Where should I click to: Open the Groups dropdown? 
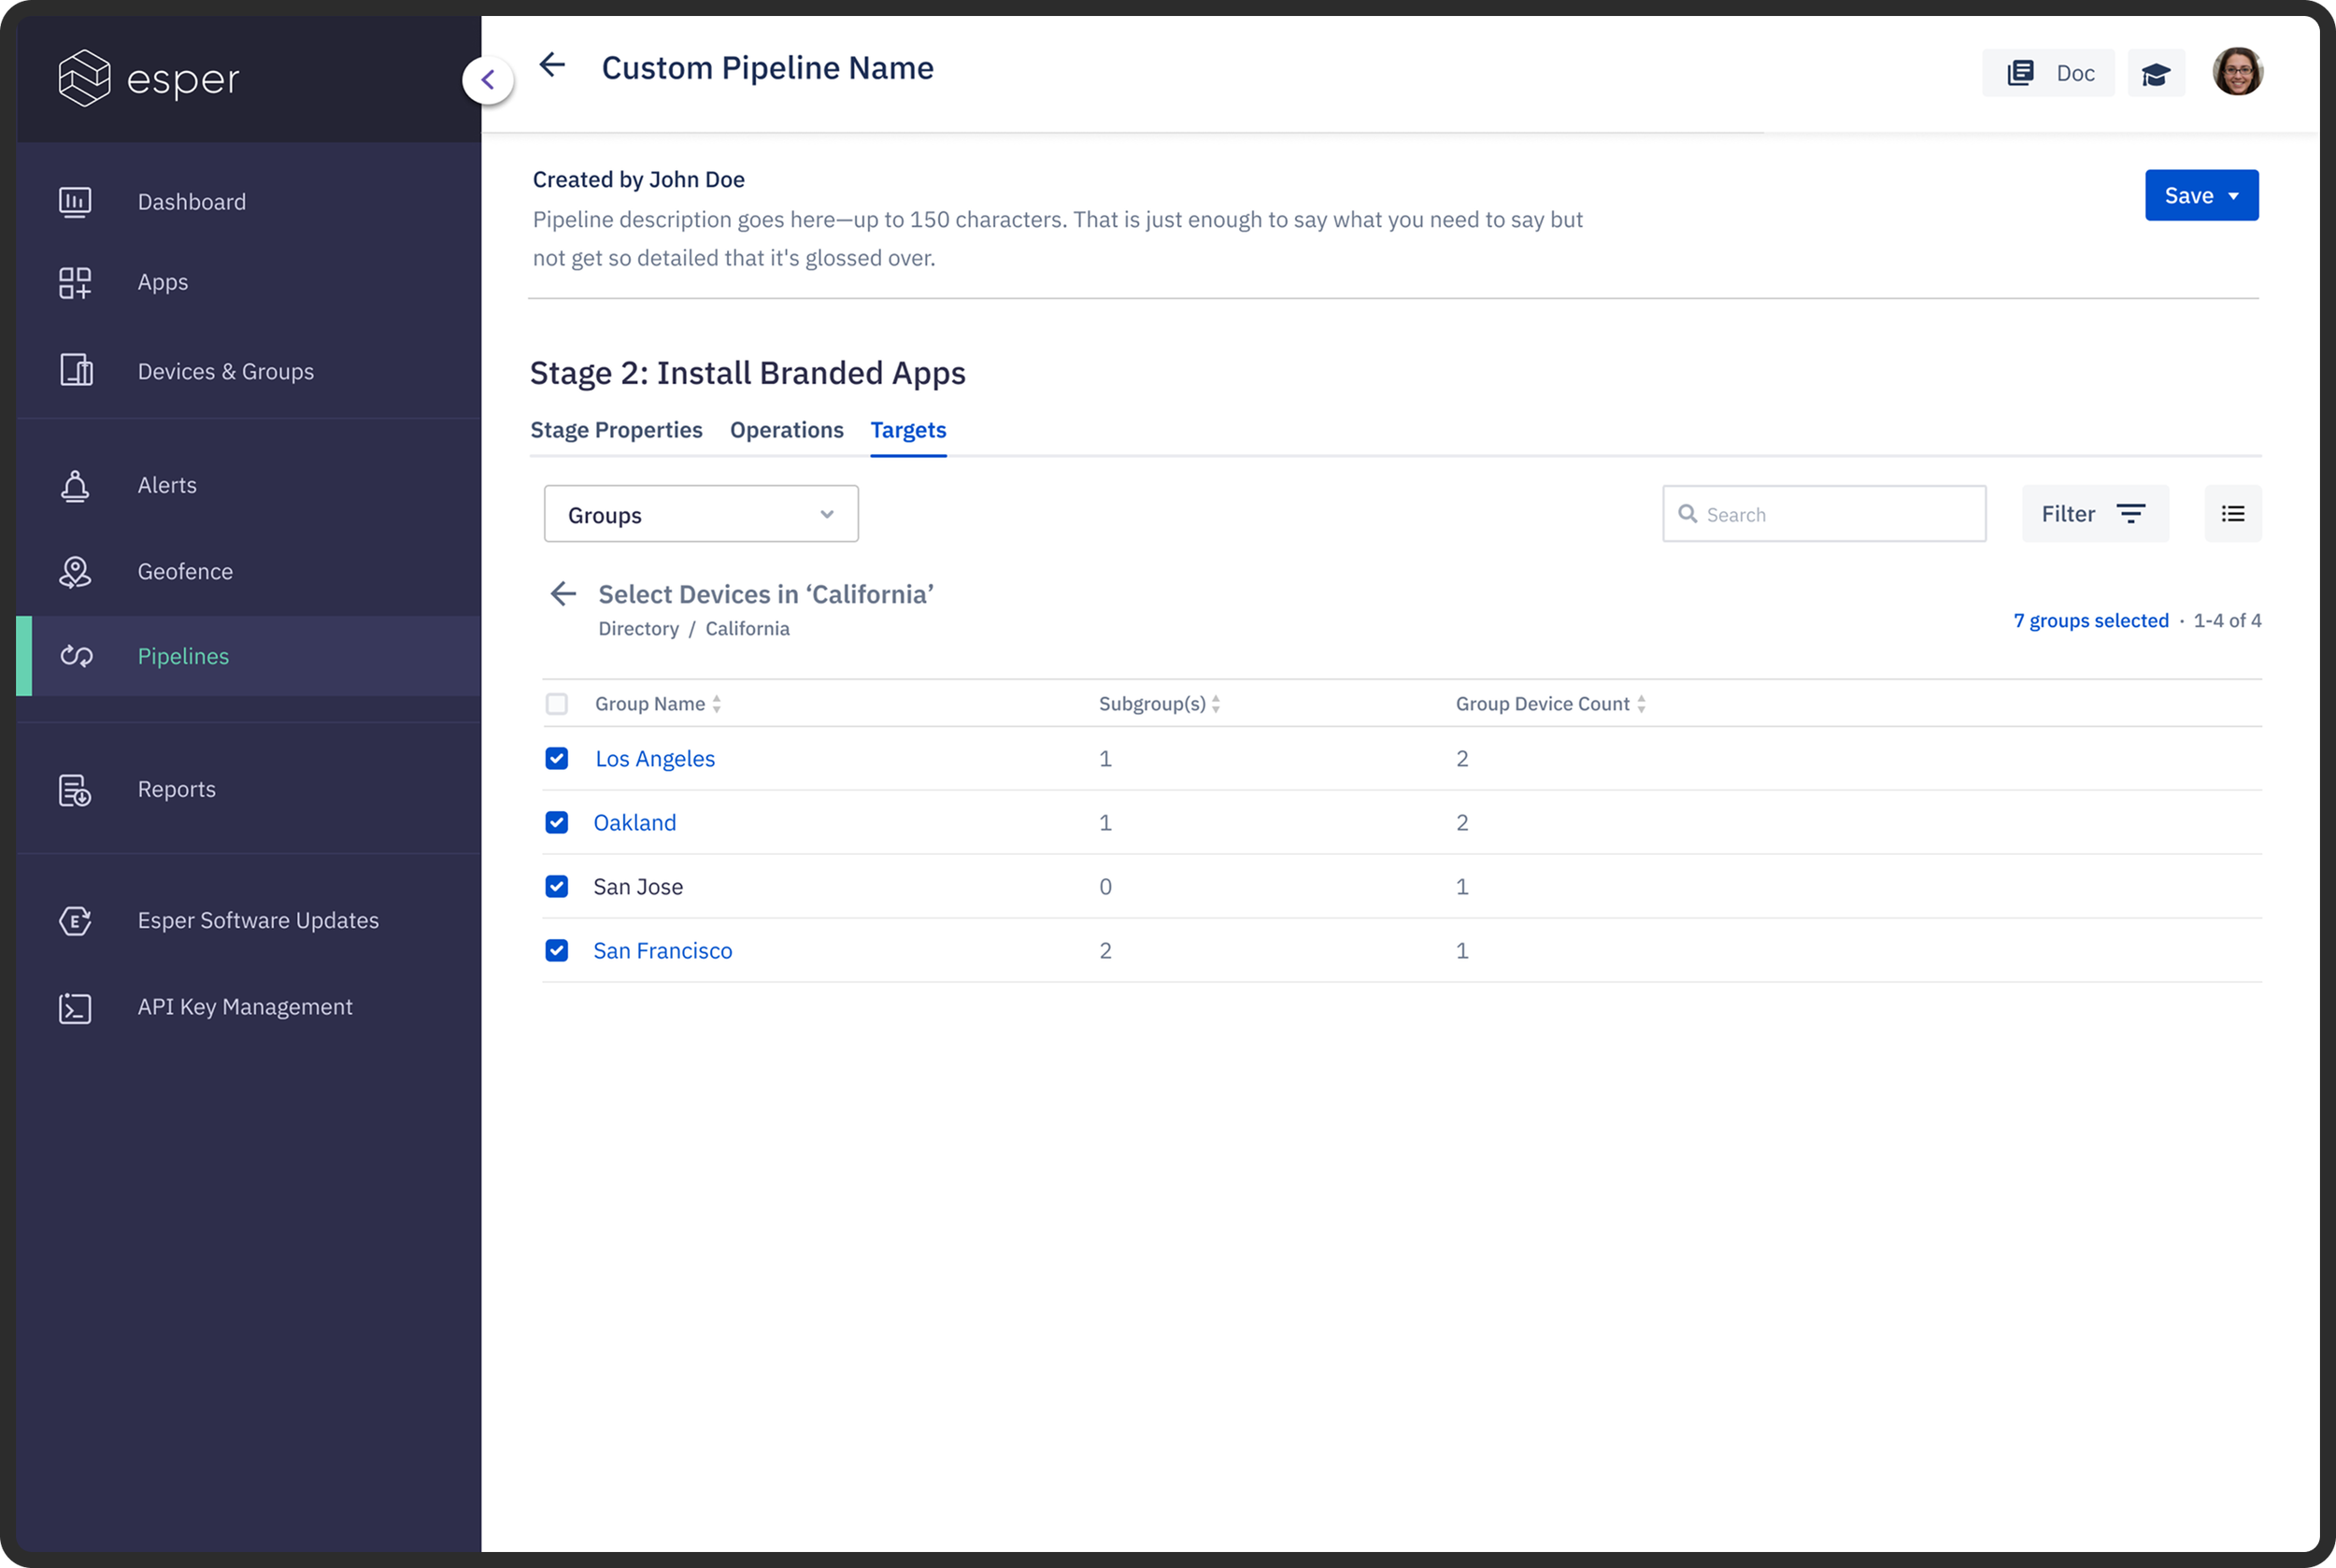click(700, 514)
